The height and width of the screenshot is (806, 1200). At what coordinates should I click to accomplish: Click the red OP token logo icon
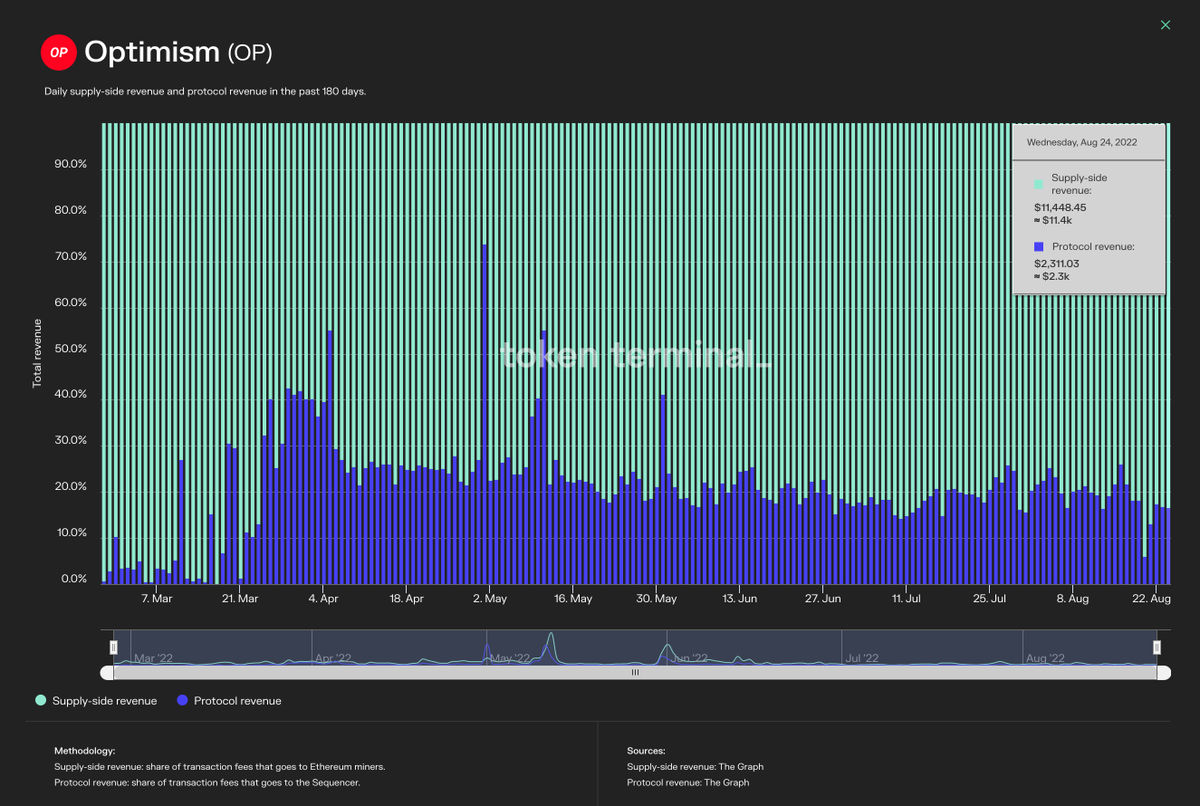click(58, 52)
